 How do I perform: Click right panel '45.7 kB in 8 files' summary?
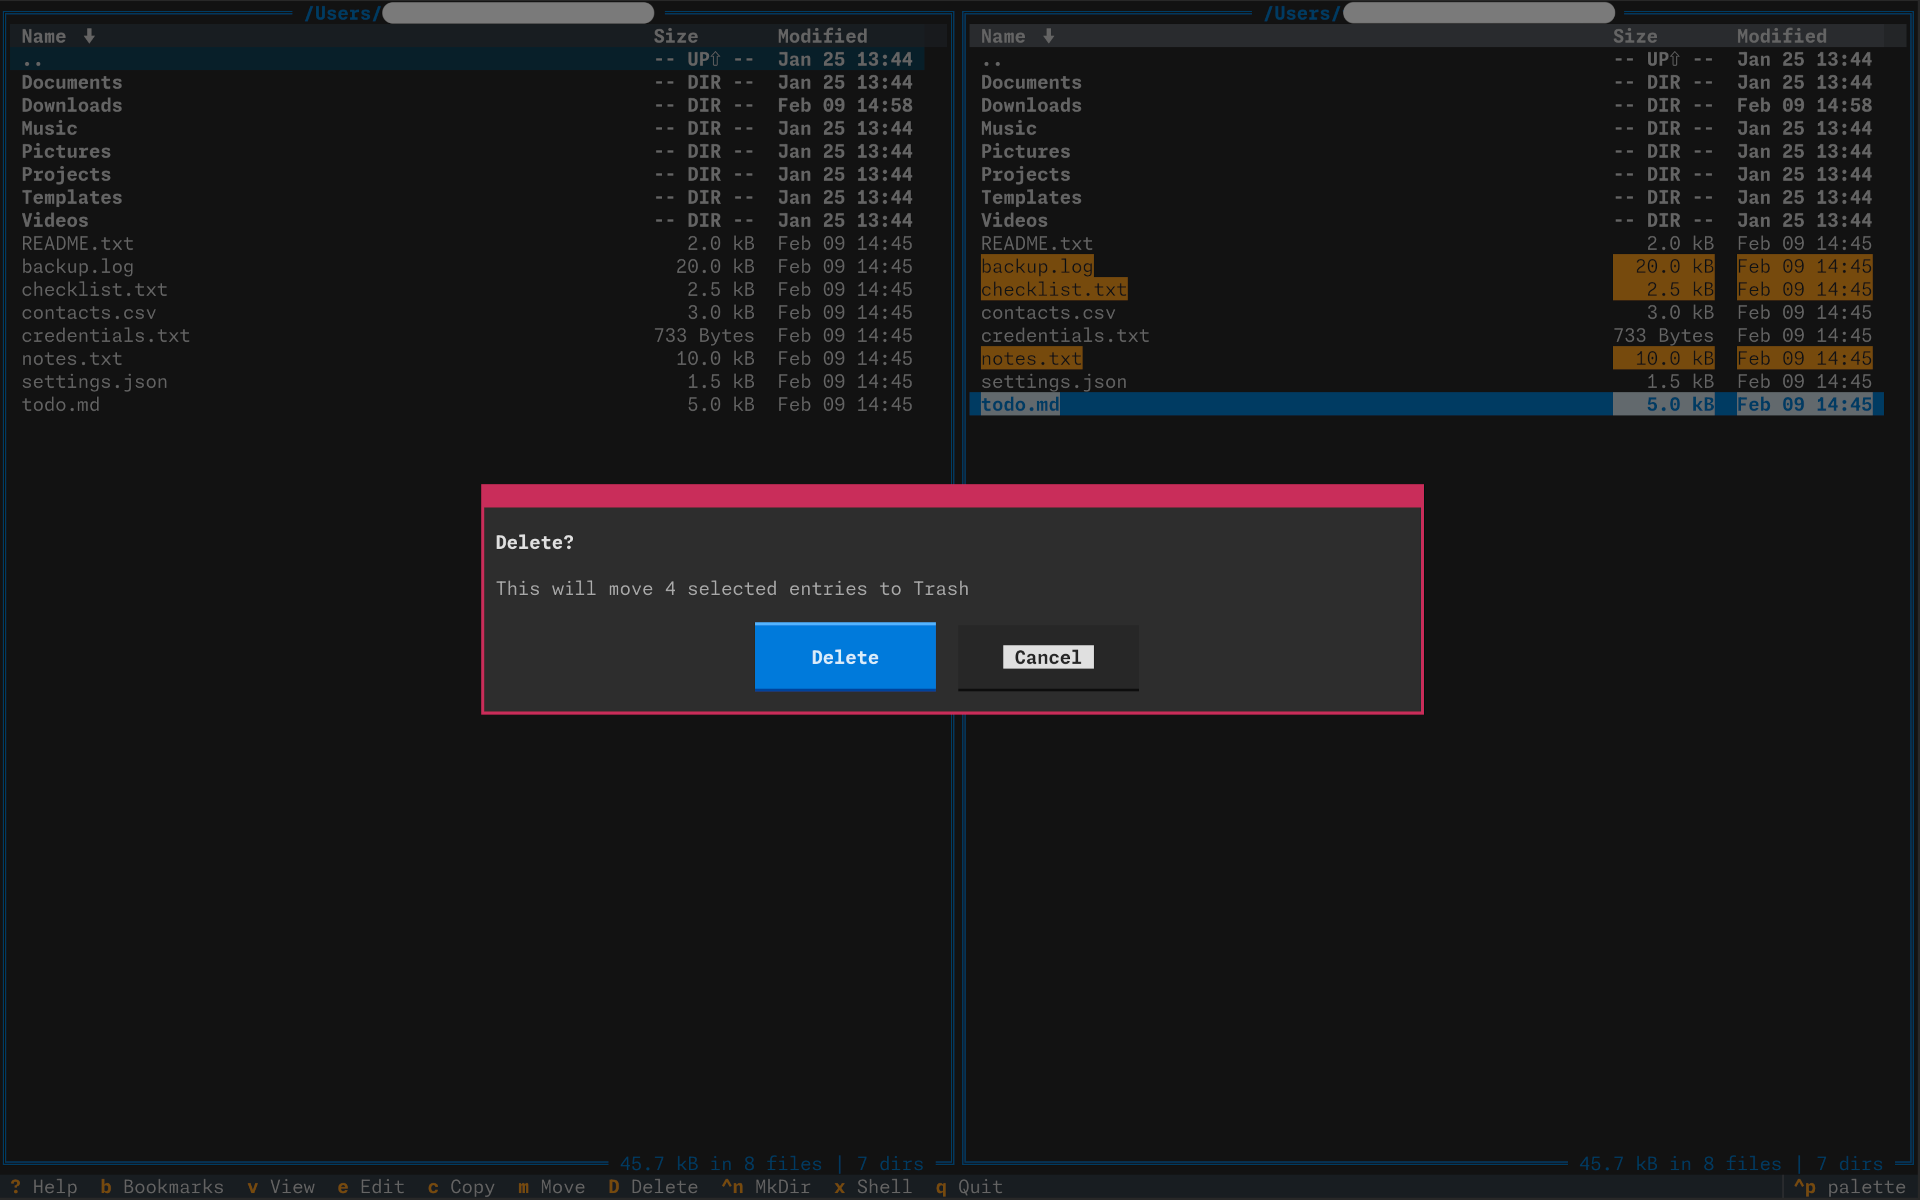tap(1679, 1164)
